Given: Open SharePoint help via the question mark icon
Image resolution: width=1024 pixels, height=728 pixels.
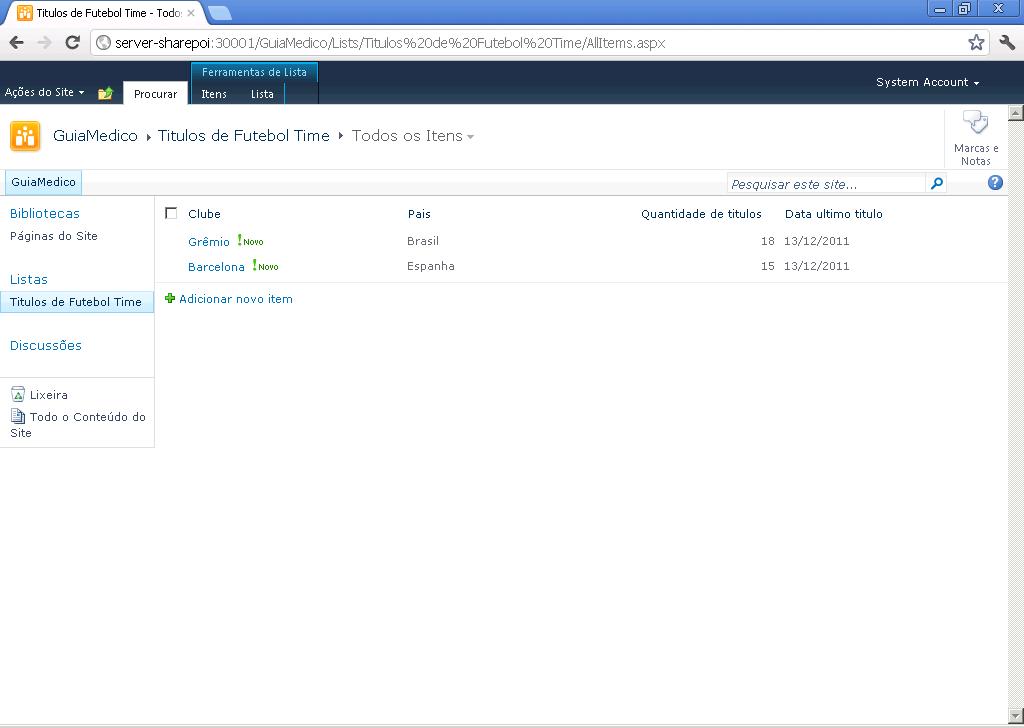Looking at the screenshot, I should click(x=994, y=182).
